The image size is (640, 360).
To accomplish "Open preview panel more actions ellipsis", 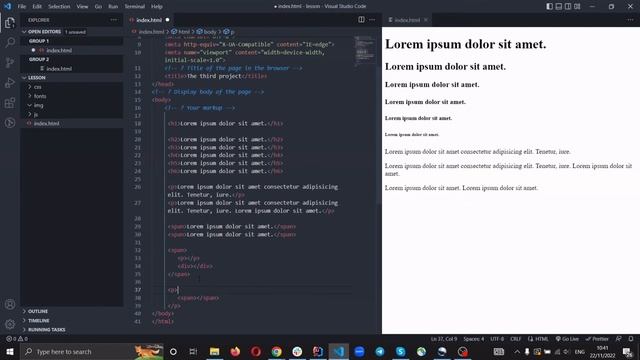I will 631,20.
